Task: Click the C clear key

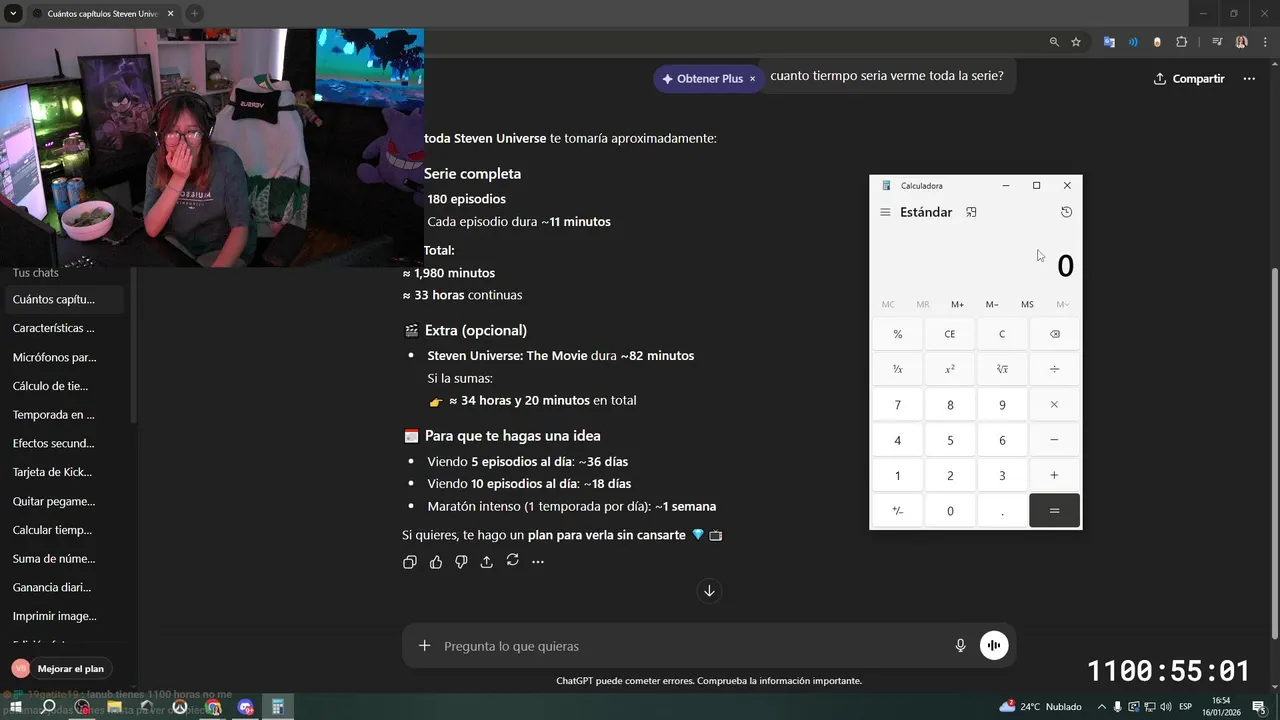Action: [1002, 334]
